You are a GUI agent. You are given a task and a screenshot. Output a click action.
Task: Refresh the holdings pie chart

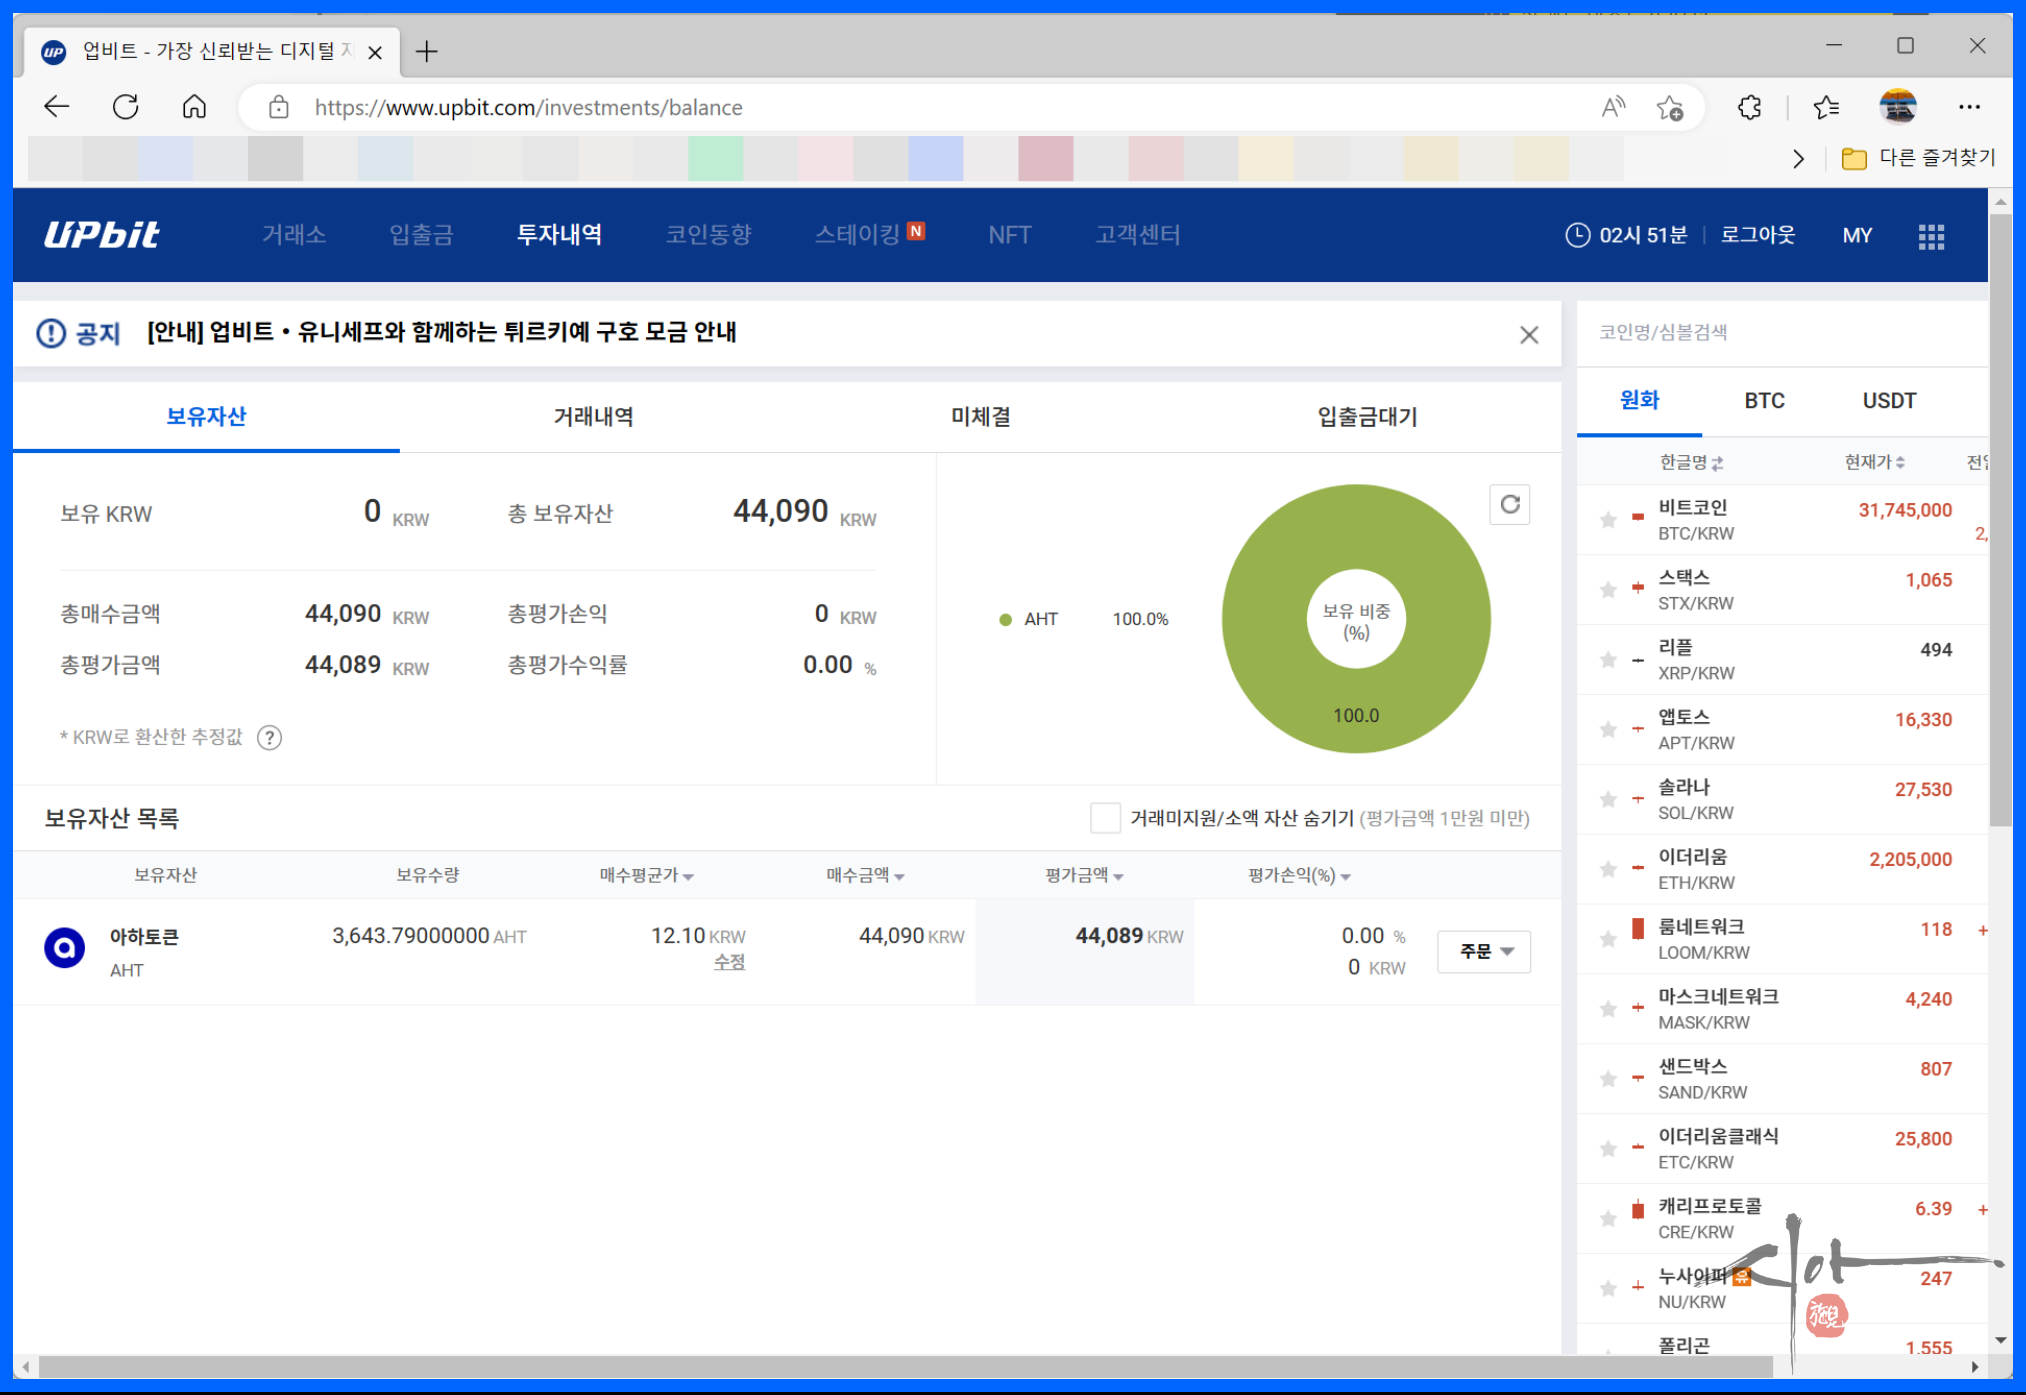1509,505
